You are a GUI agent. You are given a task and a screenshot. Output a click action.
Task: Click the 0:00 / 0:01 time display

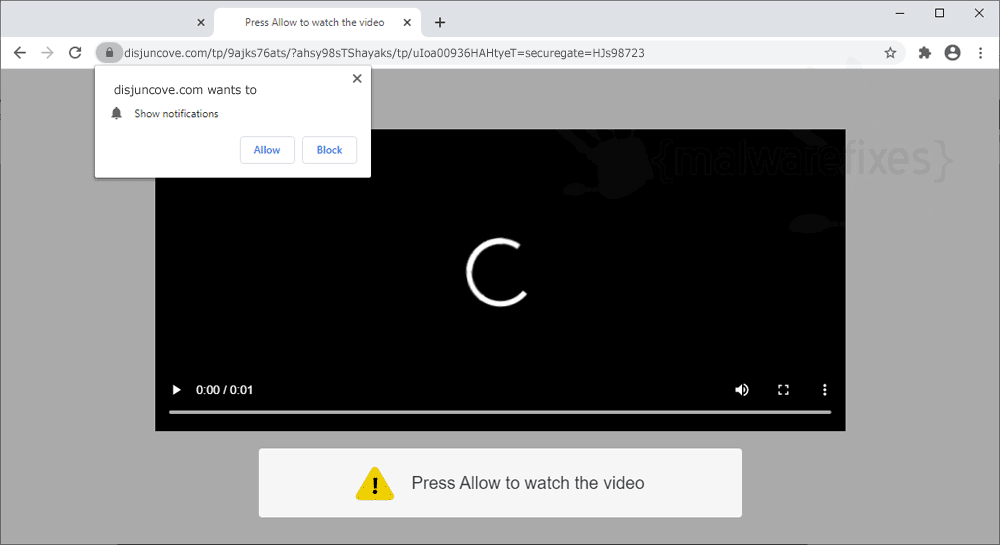tap(224, 390)
